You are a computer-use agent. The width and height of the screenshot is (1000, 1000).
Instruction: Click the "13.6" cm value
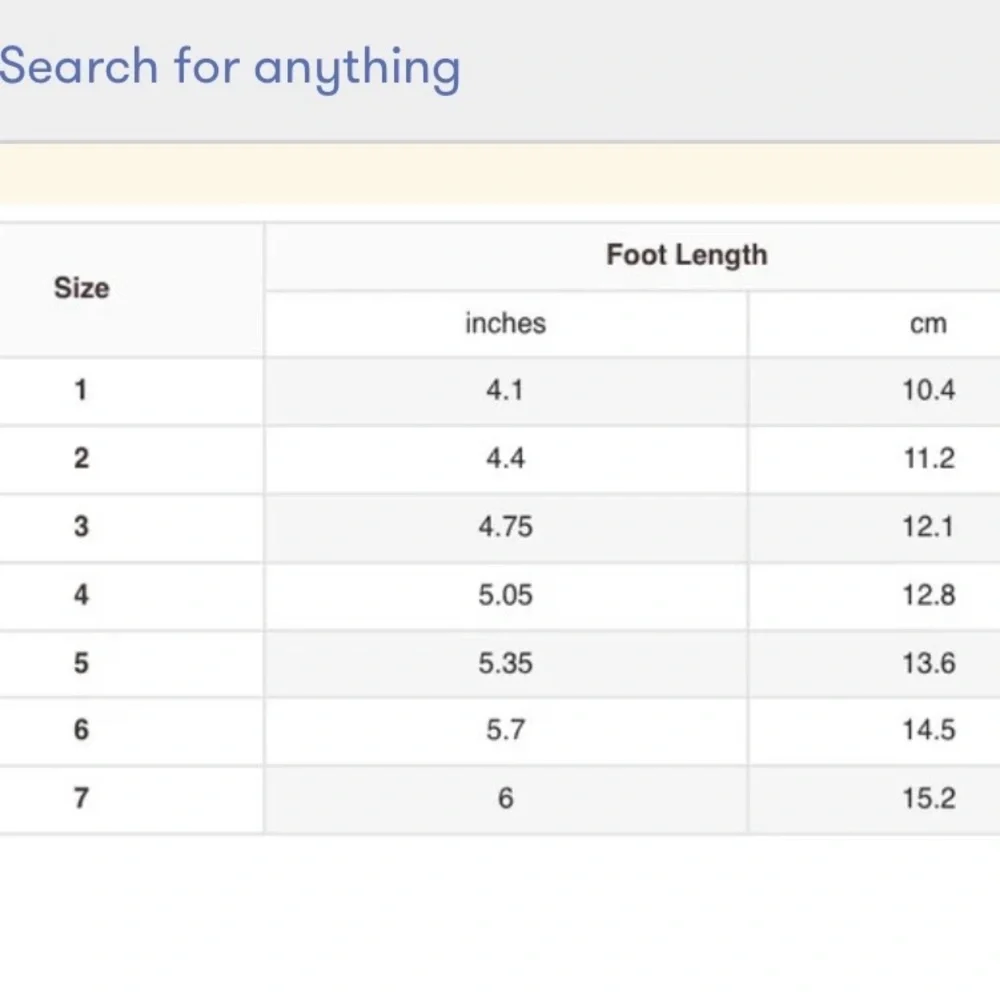point(929,663)
